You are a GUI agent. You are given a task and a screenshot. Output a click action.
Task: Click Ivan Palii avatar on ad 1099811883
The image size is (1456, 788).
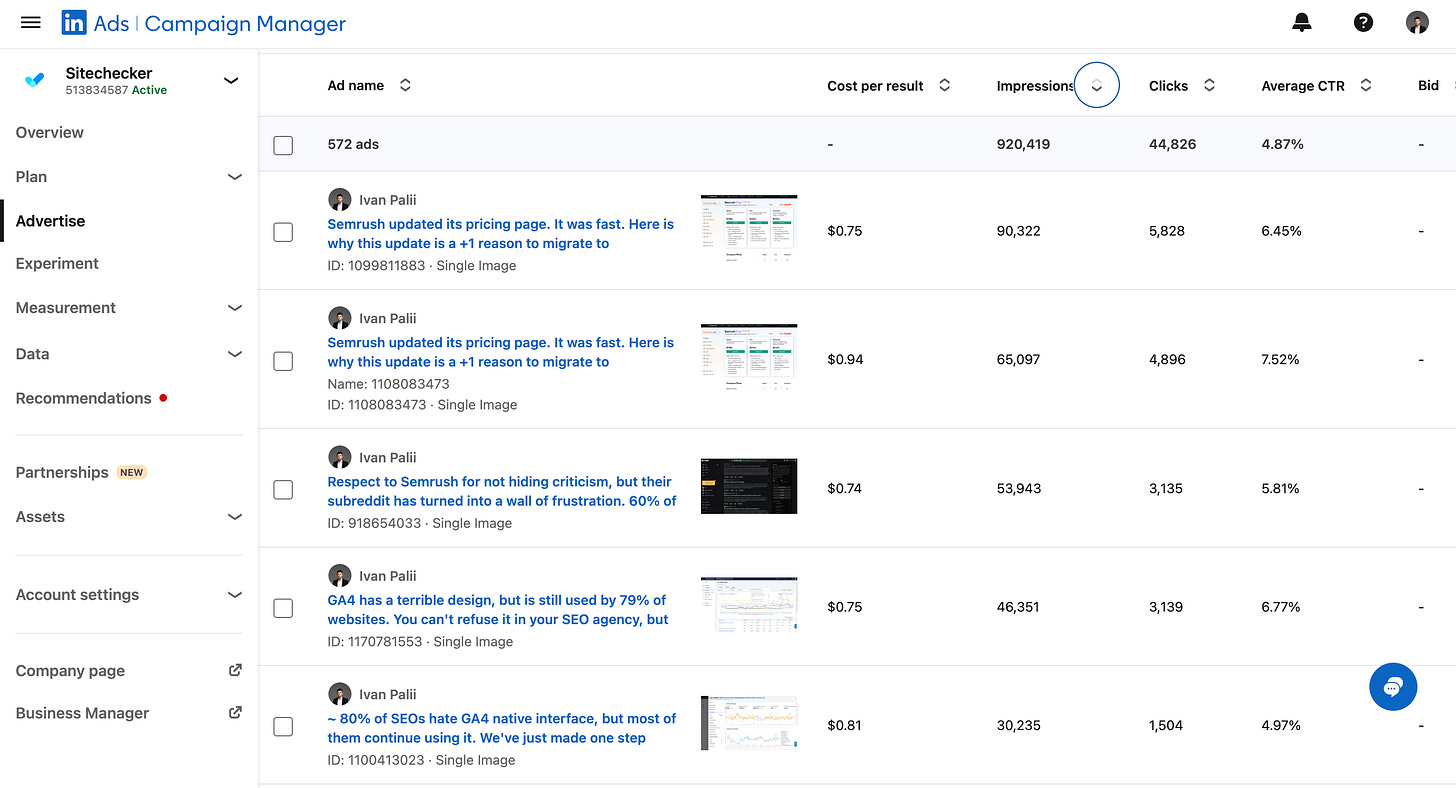tap(340, 199)
